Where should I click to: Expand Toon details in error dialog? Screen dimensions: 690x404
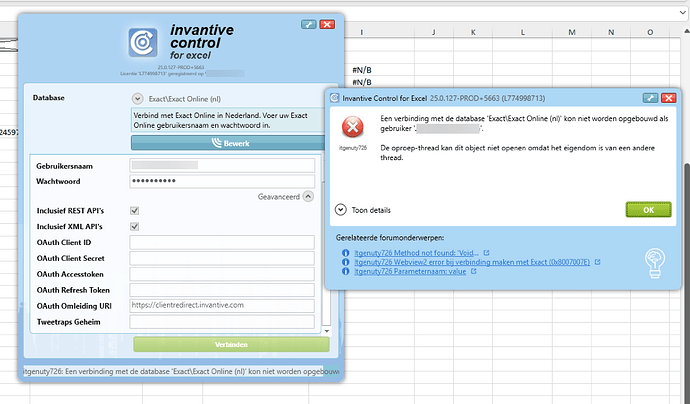(342, 209)
